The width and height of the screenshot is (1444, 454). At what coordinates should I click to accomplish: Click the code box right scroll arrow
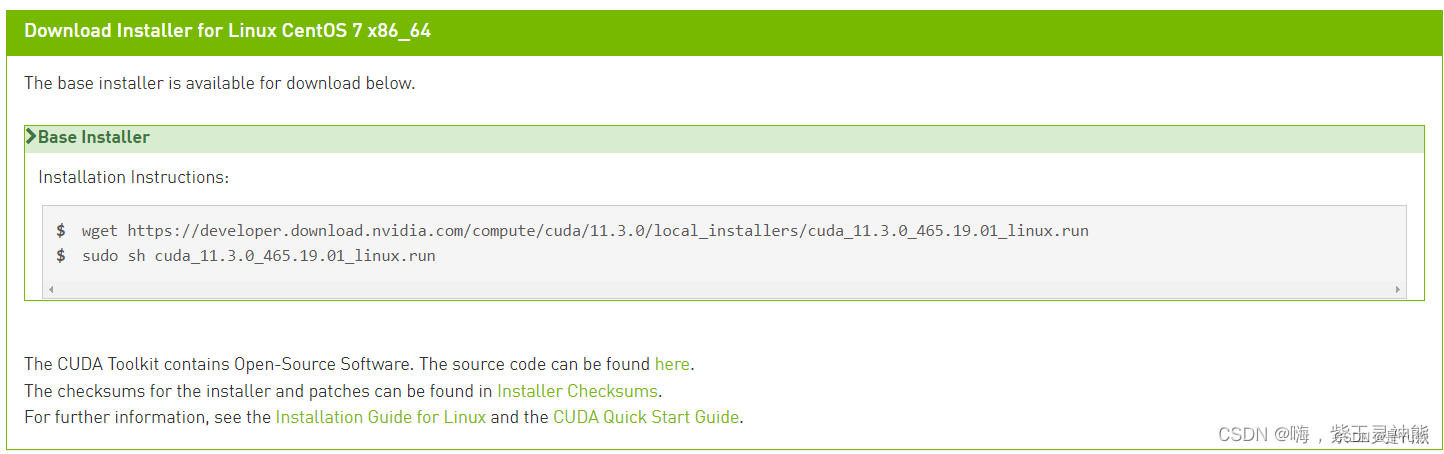1398,289
